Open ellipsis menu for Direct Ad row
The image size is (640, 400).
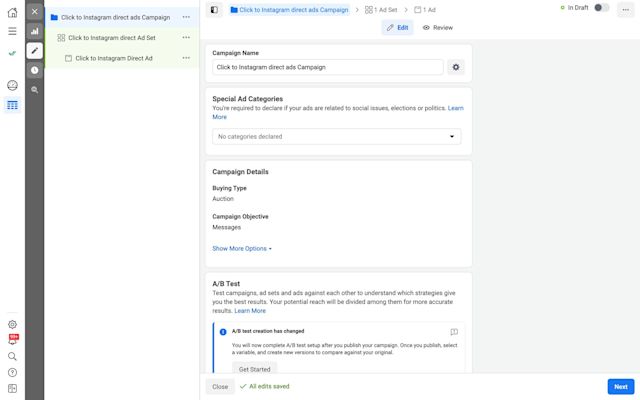click(x=186, y=58)
